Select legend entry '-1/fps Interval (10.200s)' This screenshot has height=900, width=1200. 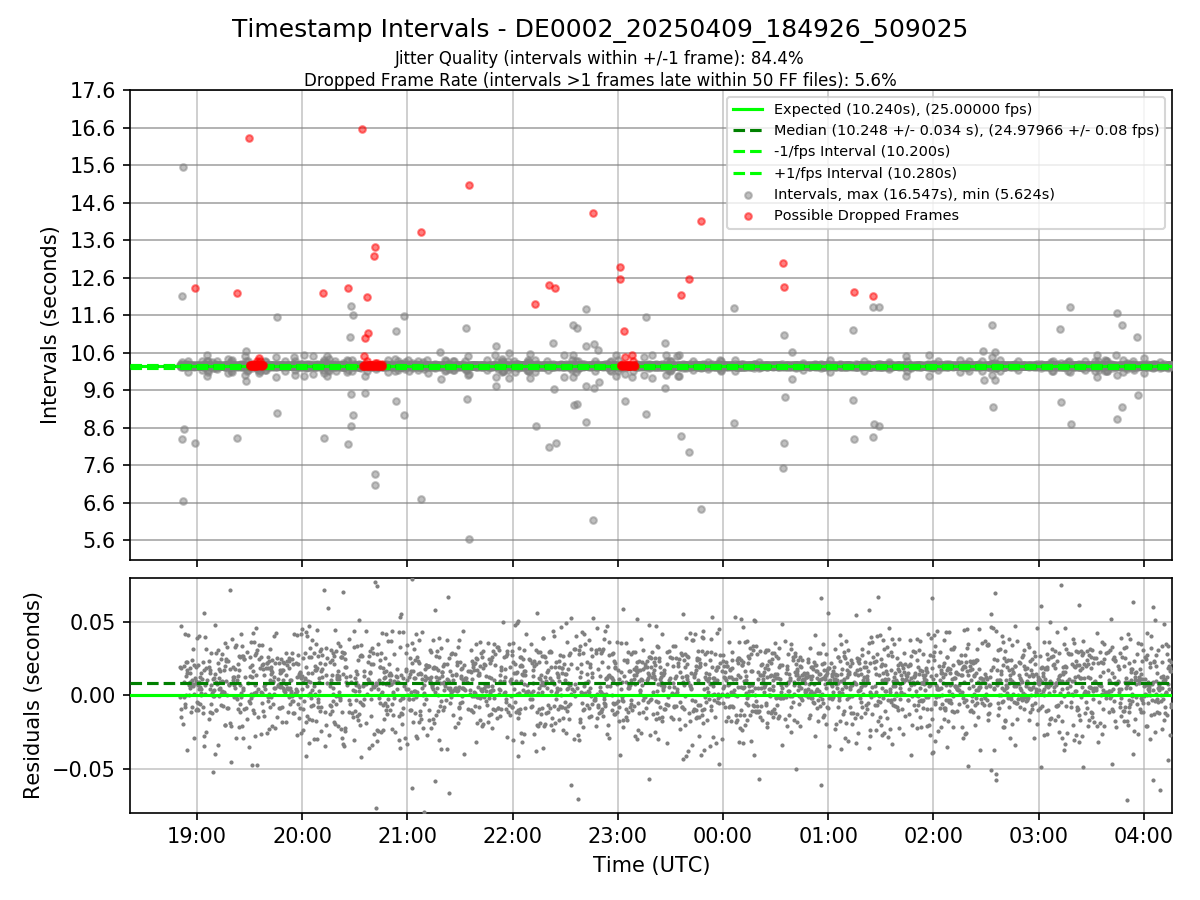pyautogui.click(x=862, y=151)
